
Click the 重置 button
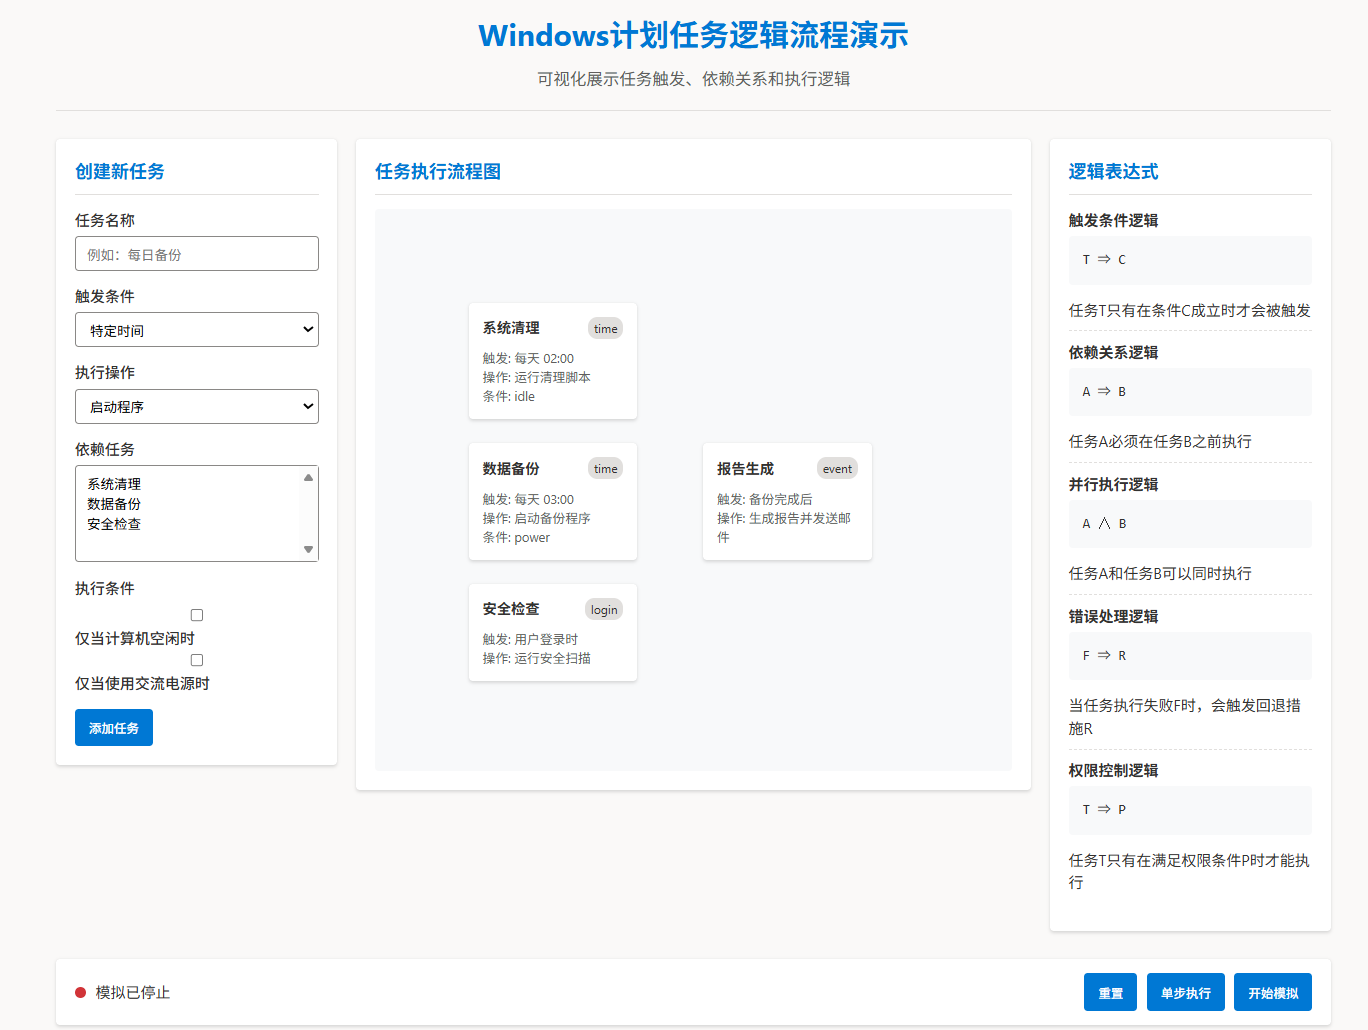click(x=1110, y=993)
